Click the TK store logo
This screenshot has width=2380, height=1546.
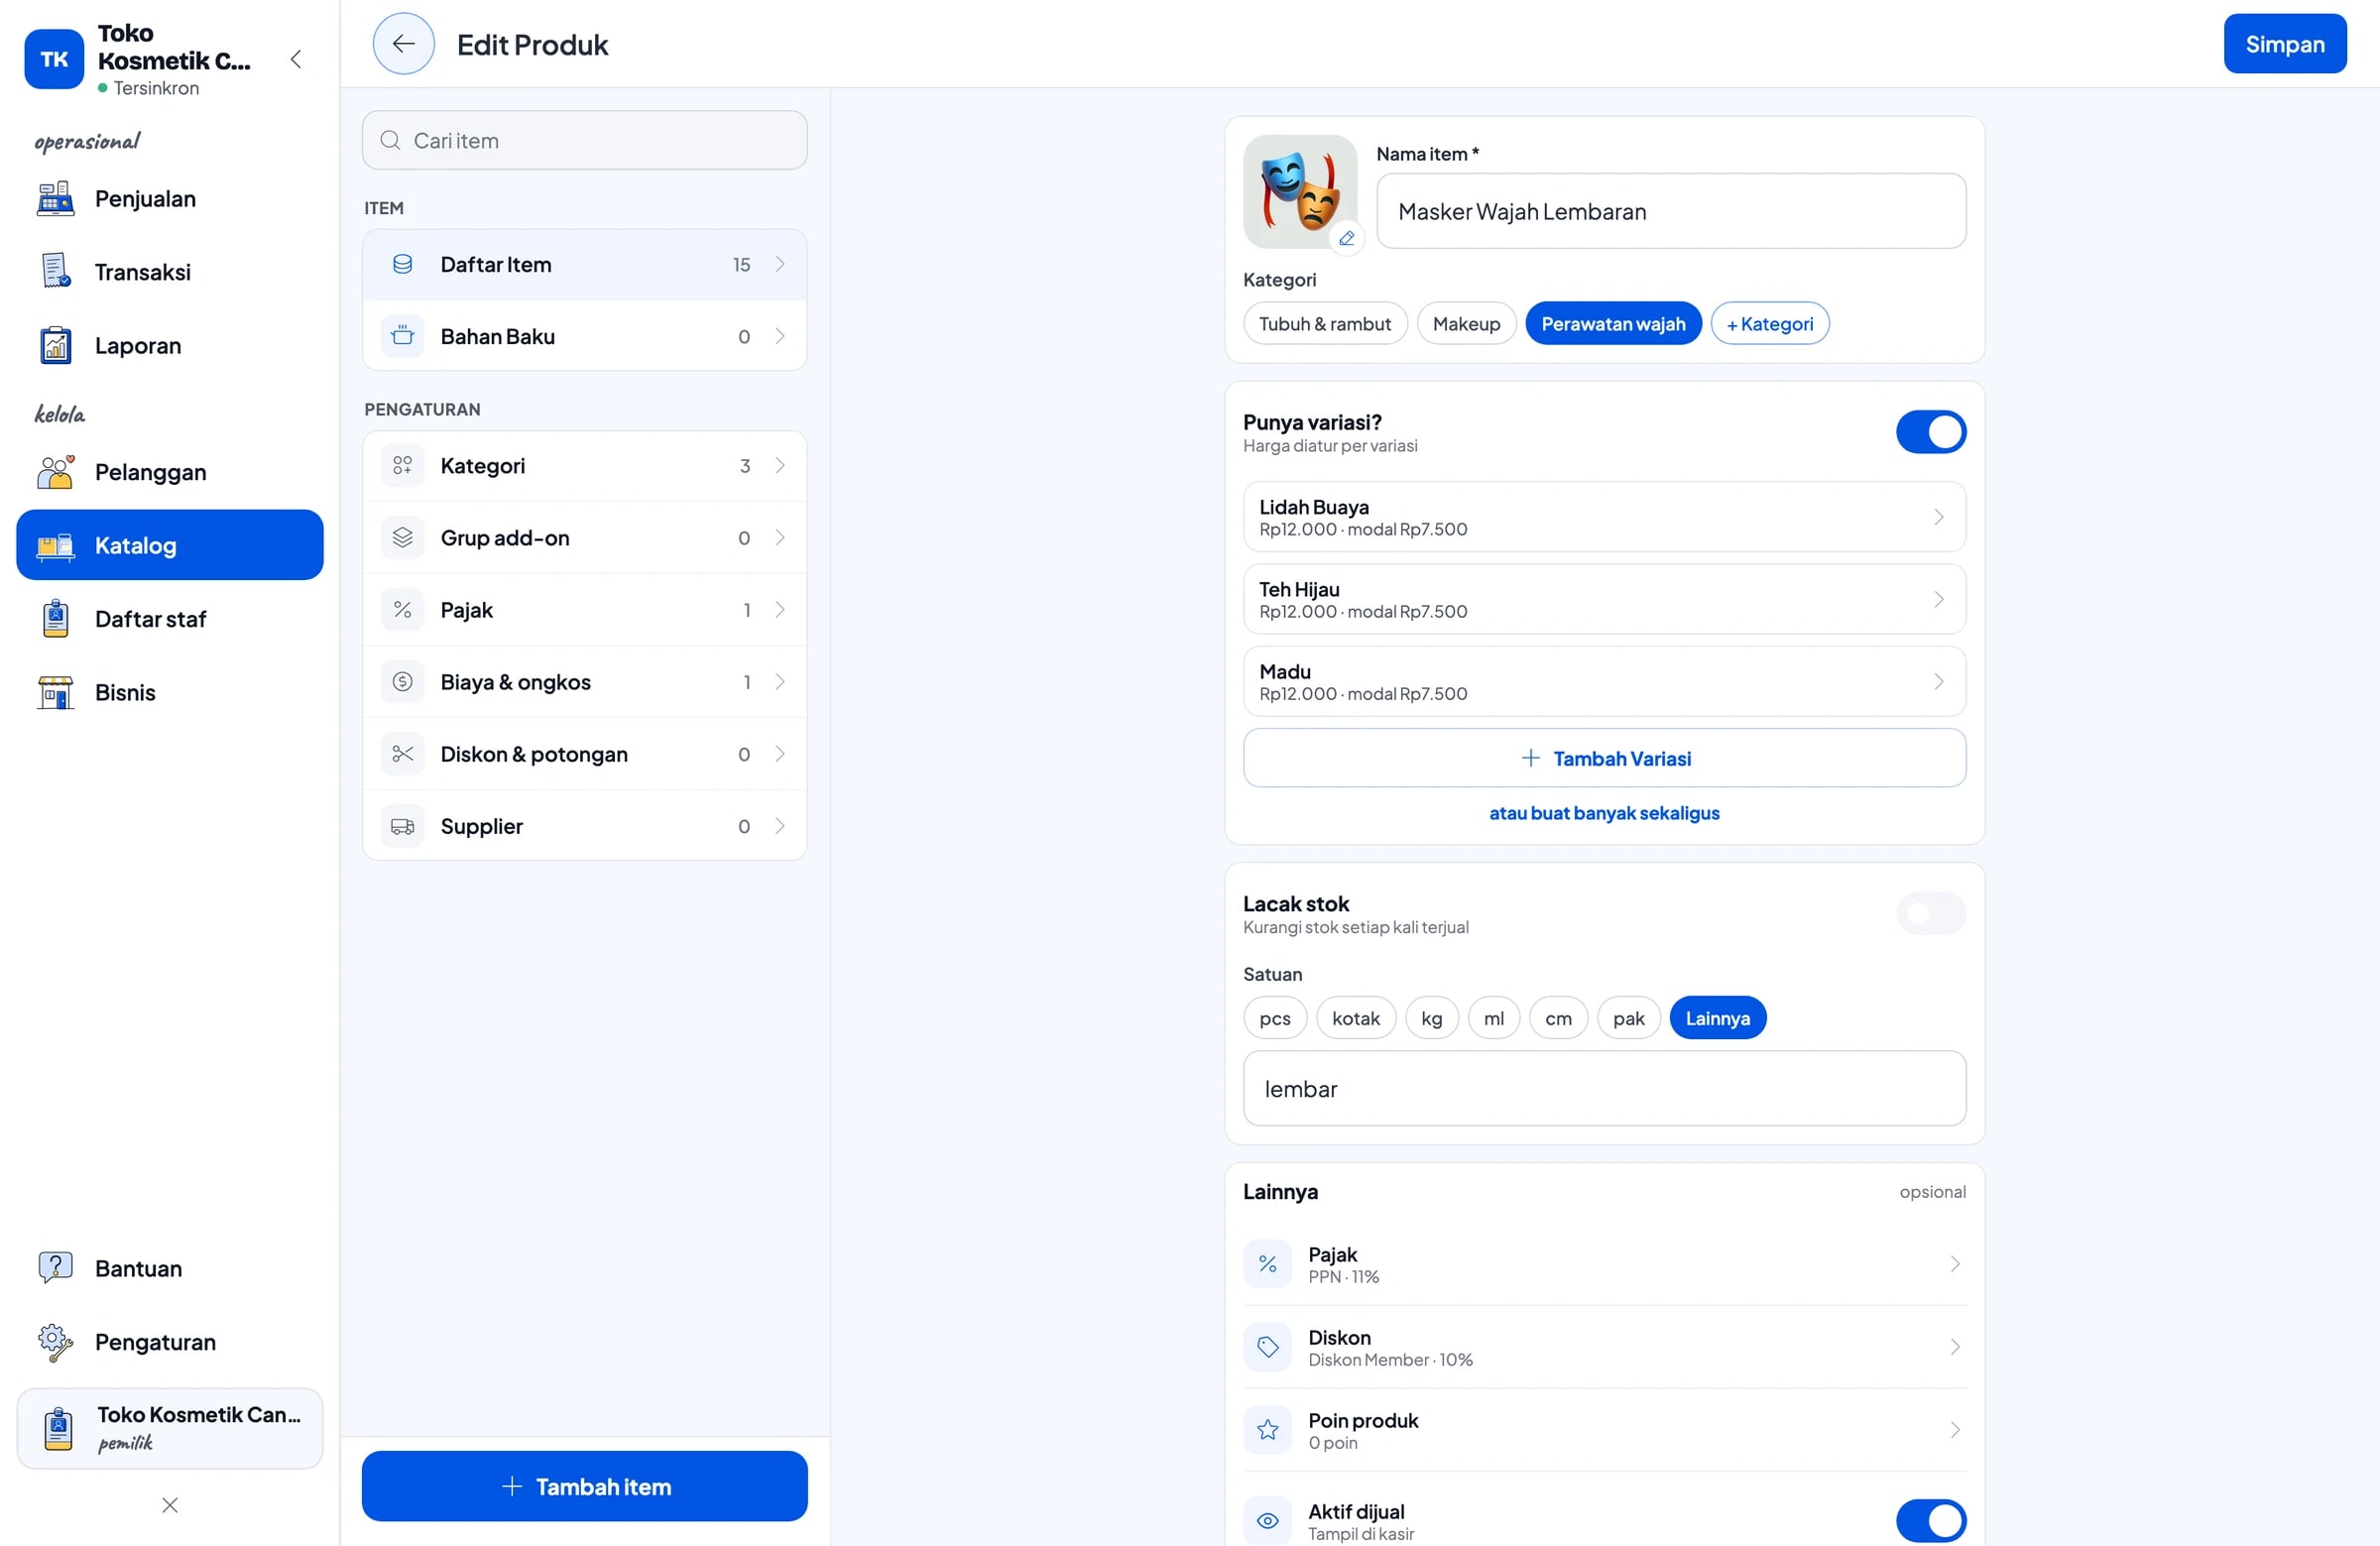(54, 59)
